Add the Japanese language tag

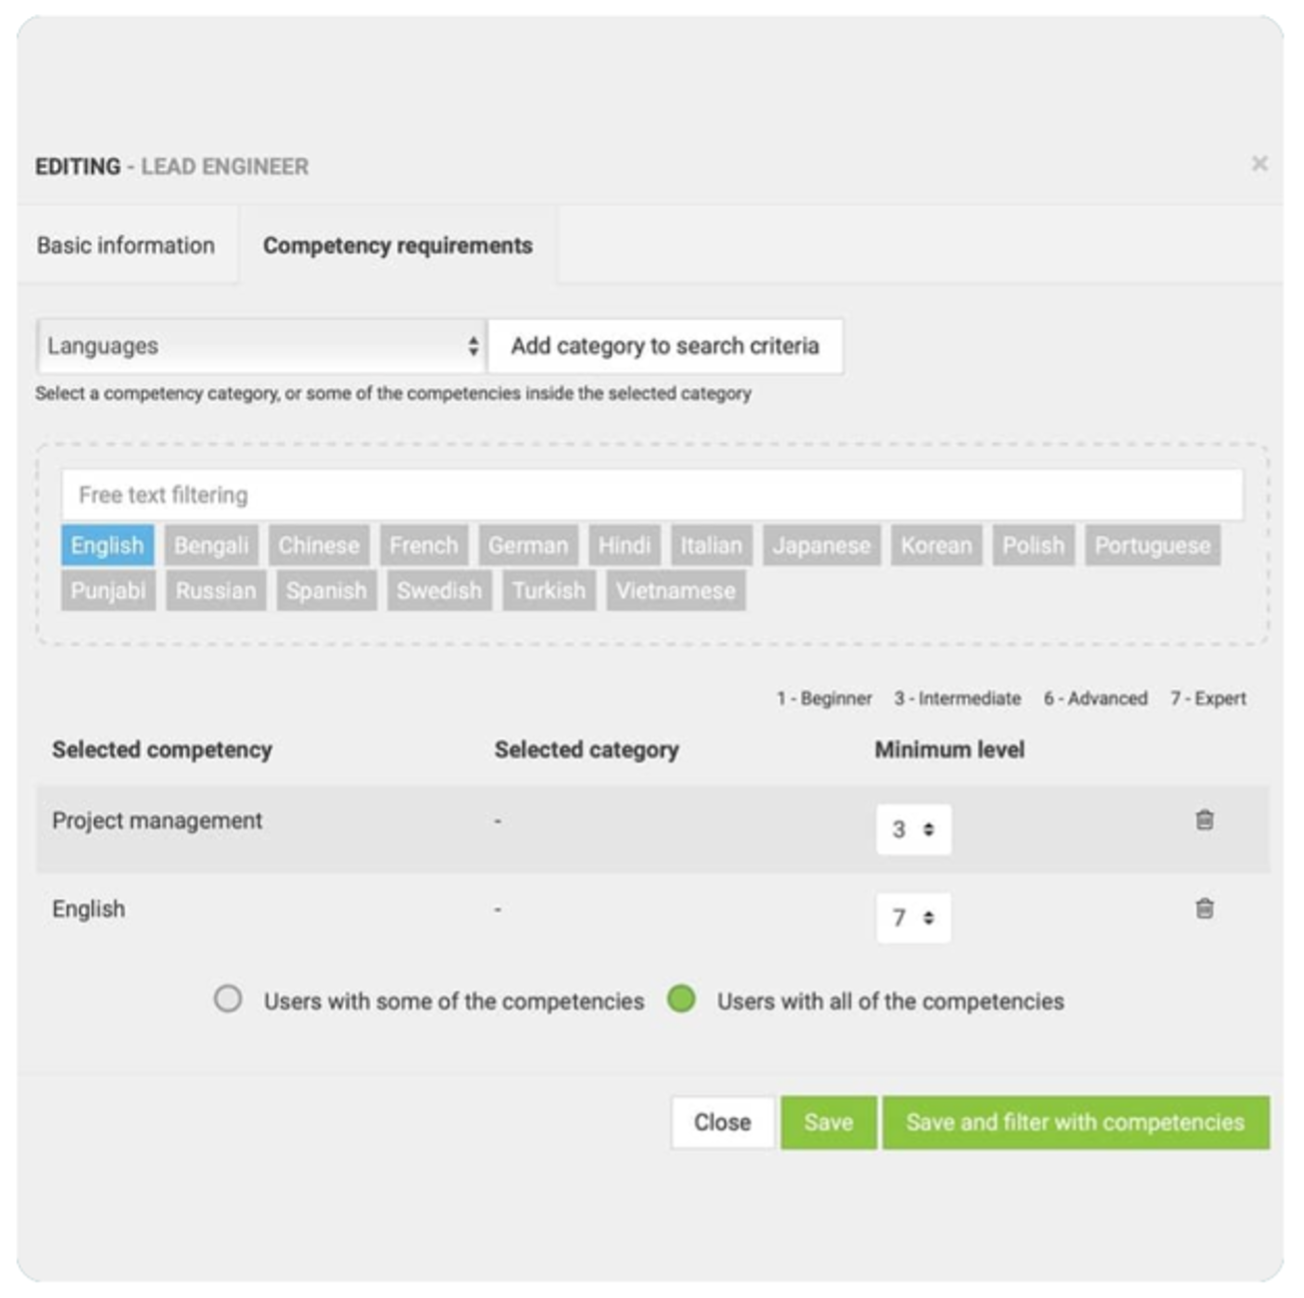click(822, 545)
